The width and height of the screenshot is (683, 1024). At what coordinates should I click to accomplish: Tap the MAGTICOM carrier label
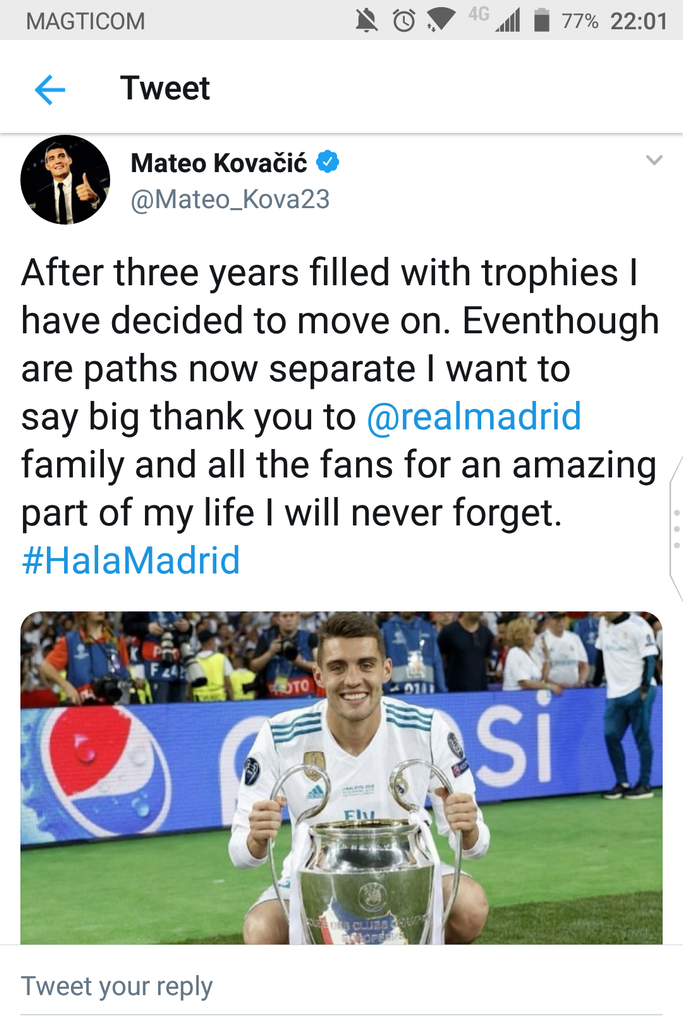click(85, 21)
